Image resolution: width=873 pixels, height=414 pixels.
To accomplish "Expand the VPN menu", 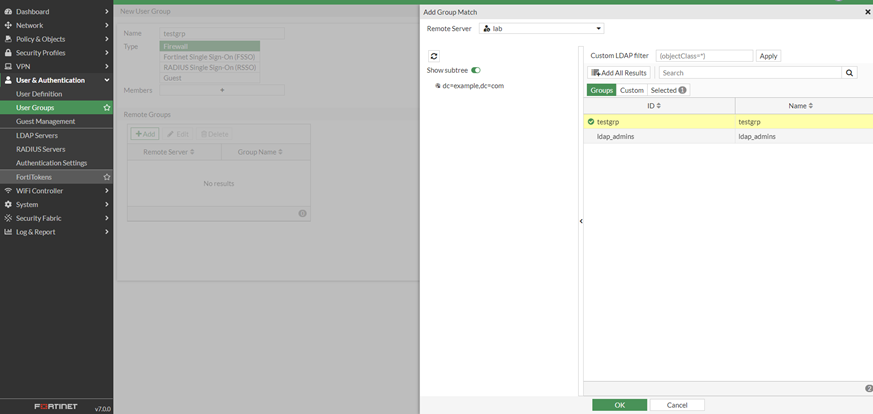I will coord(106,67).
